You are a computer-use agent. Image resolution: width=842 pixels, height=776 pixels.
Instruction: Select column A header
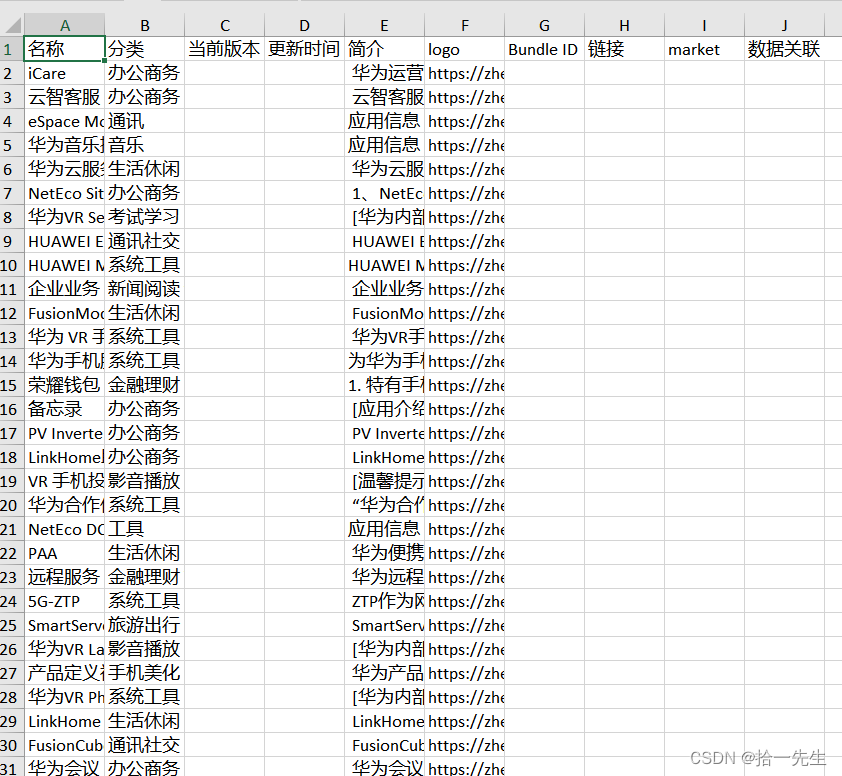(x=64, y=25)
